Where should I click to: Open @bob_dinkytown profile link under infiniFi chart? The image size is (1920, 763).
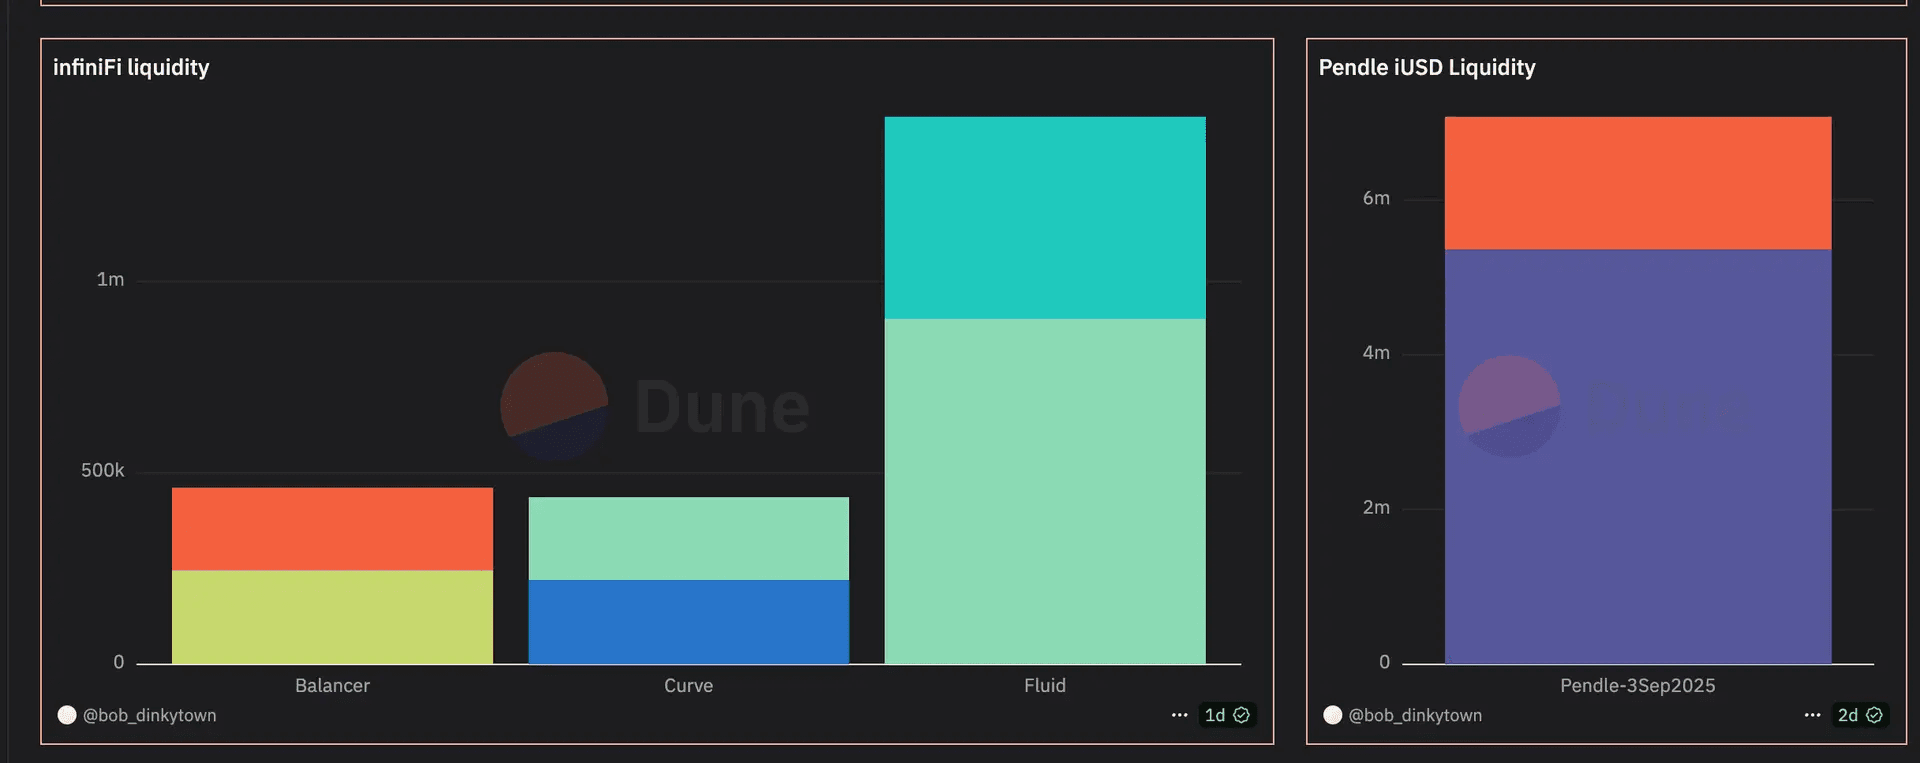(149, 715)
